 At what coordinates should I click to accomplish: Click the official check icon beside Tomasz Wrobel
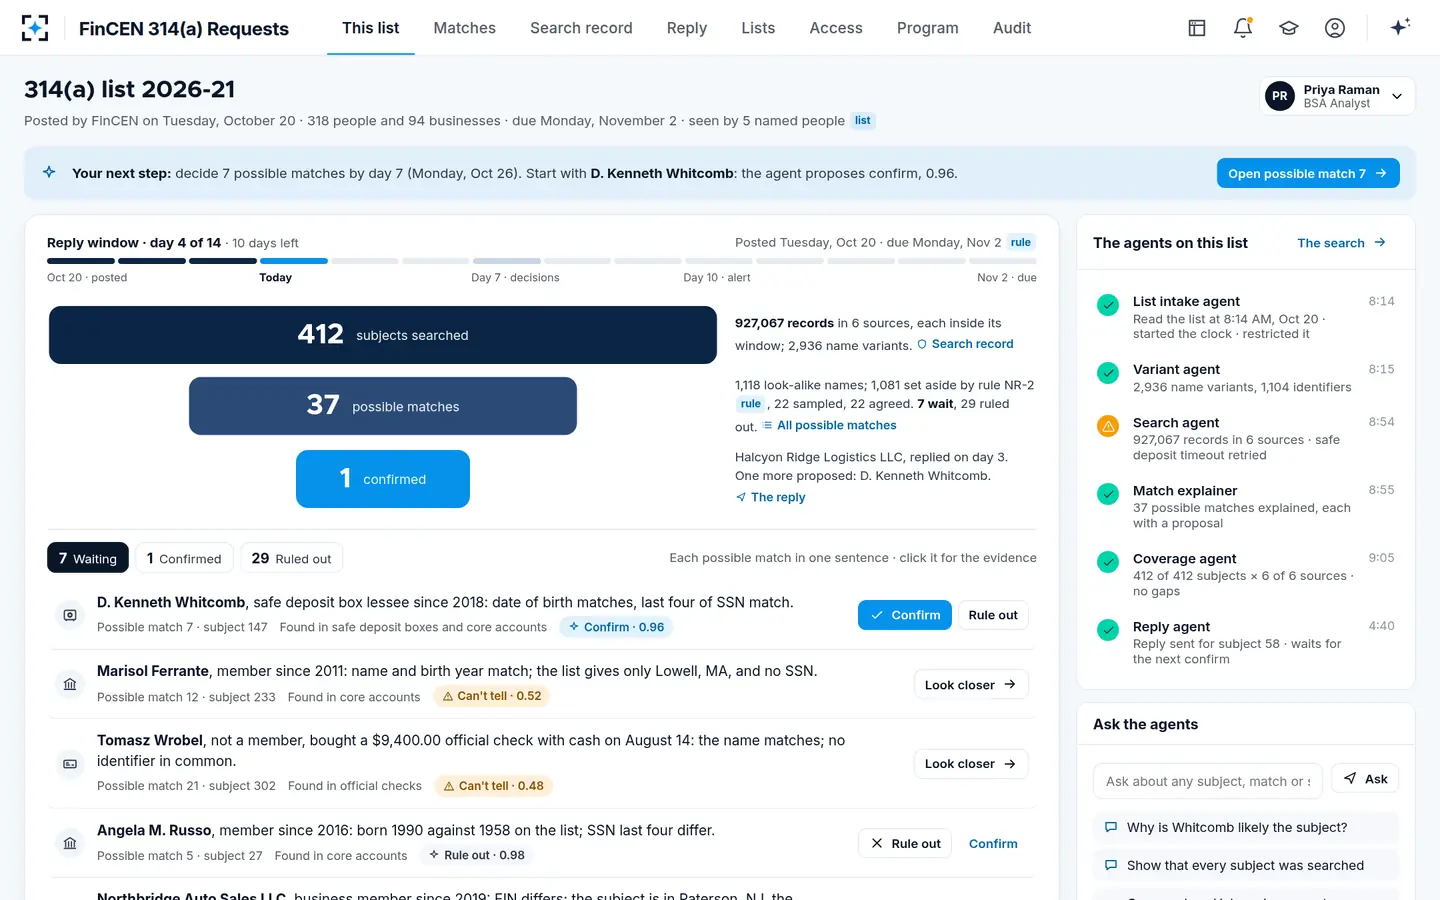70,764
